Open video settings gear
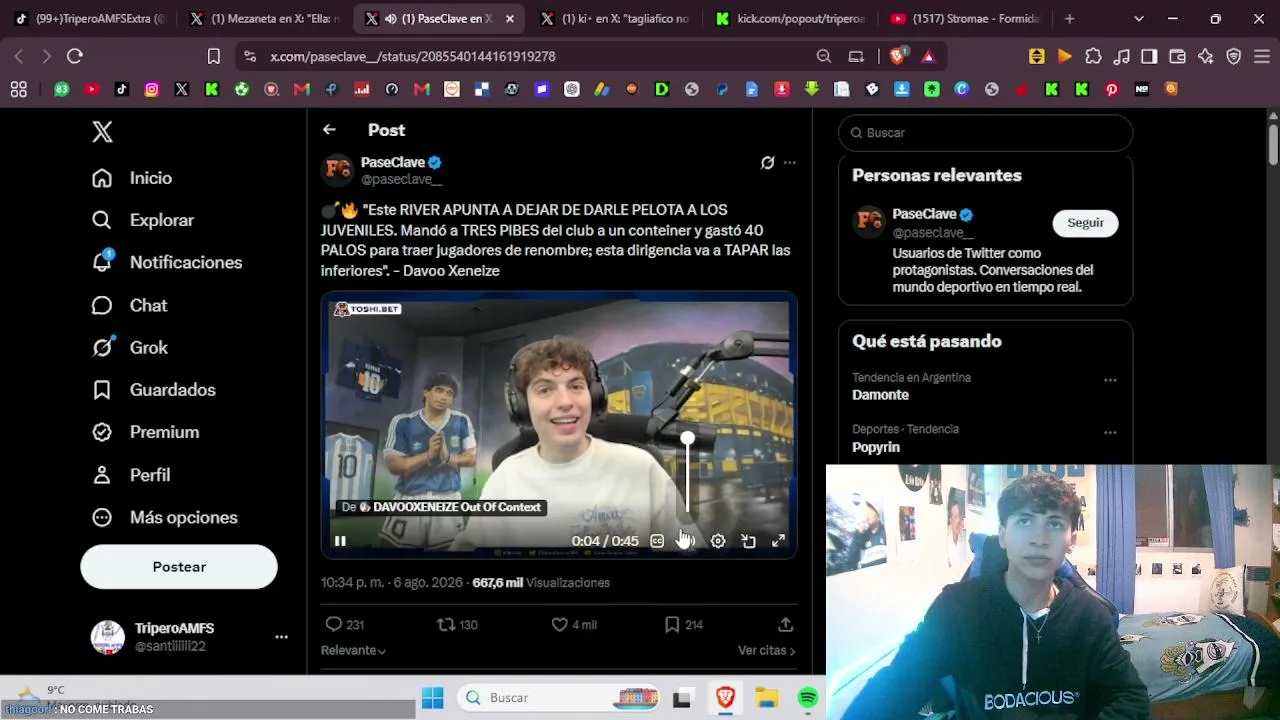 pos(718,541)
